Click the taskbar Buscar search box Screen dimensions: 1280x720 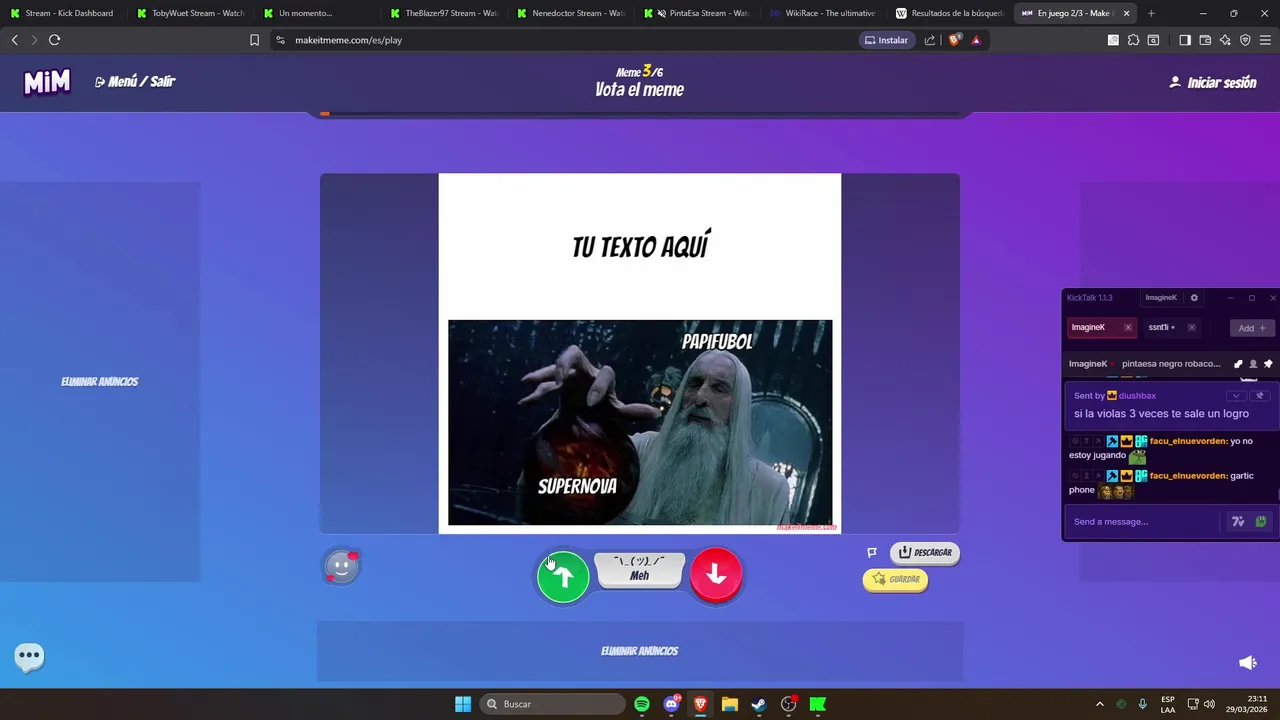552,704
